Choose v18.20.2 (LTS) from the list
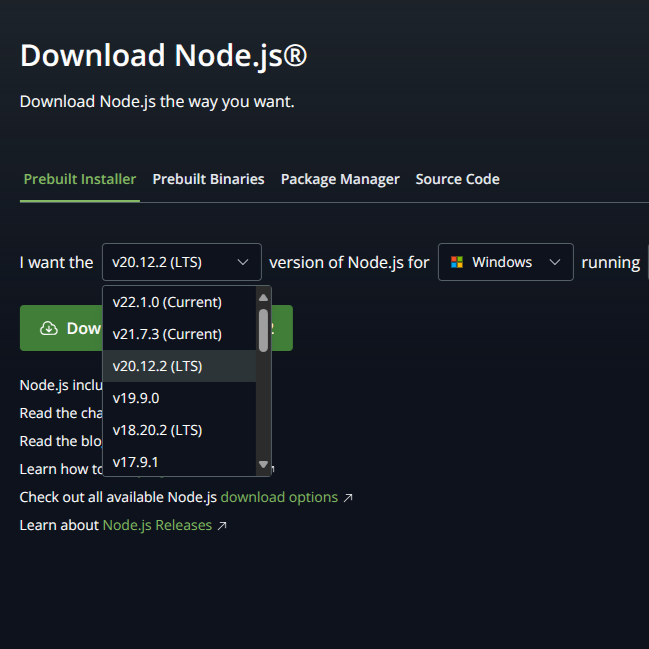The width and height of the screenshot is (649, 649). [157, 430]
